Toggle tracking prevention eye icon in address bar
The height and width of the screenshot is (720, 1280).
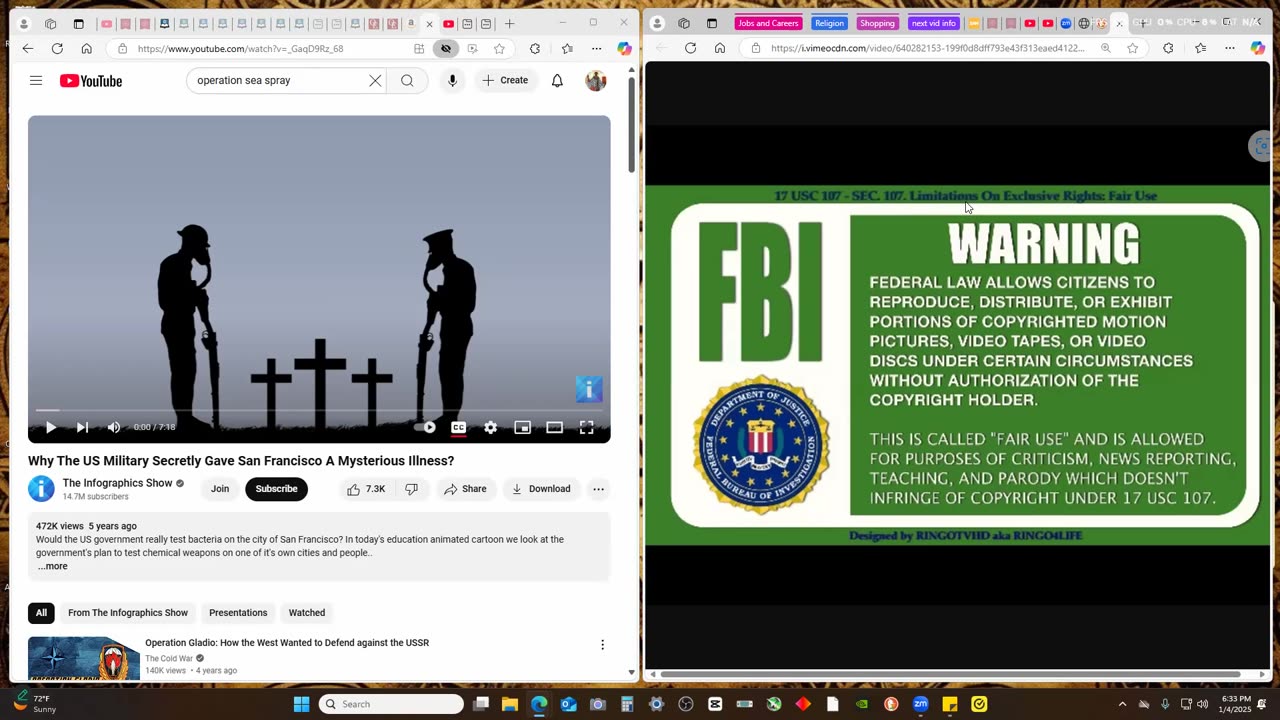pyautogui.click(x=446, y=49)
